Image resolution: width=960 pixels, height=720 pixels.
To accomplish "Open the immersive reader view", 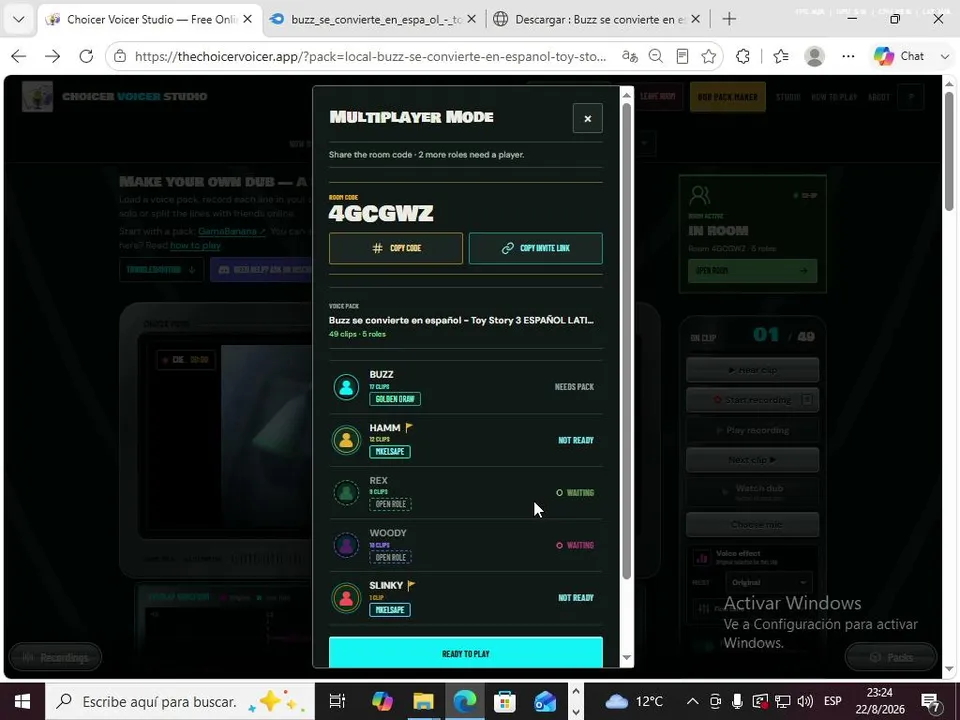I will click(x=682, y=56).
